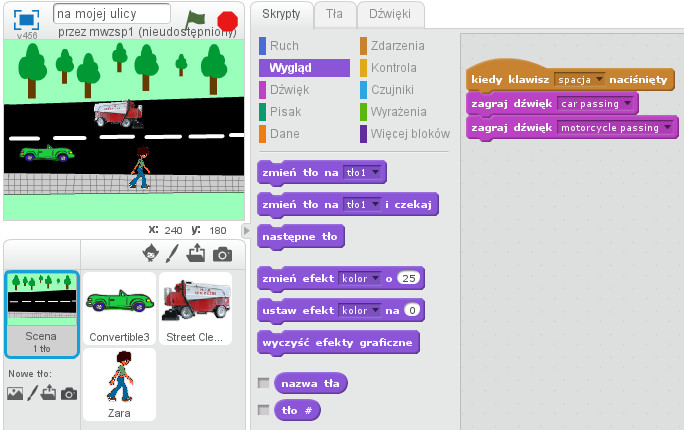Open the spacja key dropdown in the script
684x430 pixels.
579,79
